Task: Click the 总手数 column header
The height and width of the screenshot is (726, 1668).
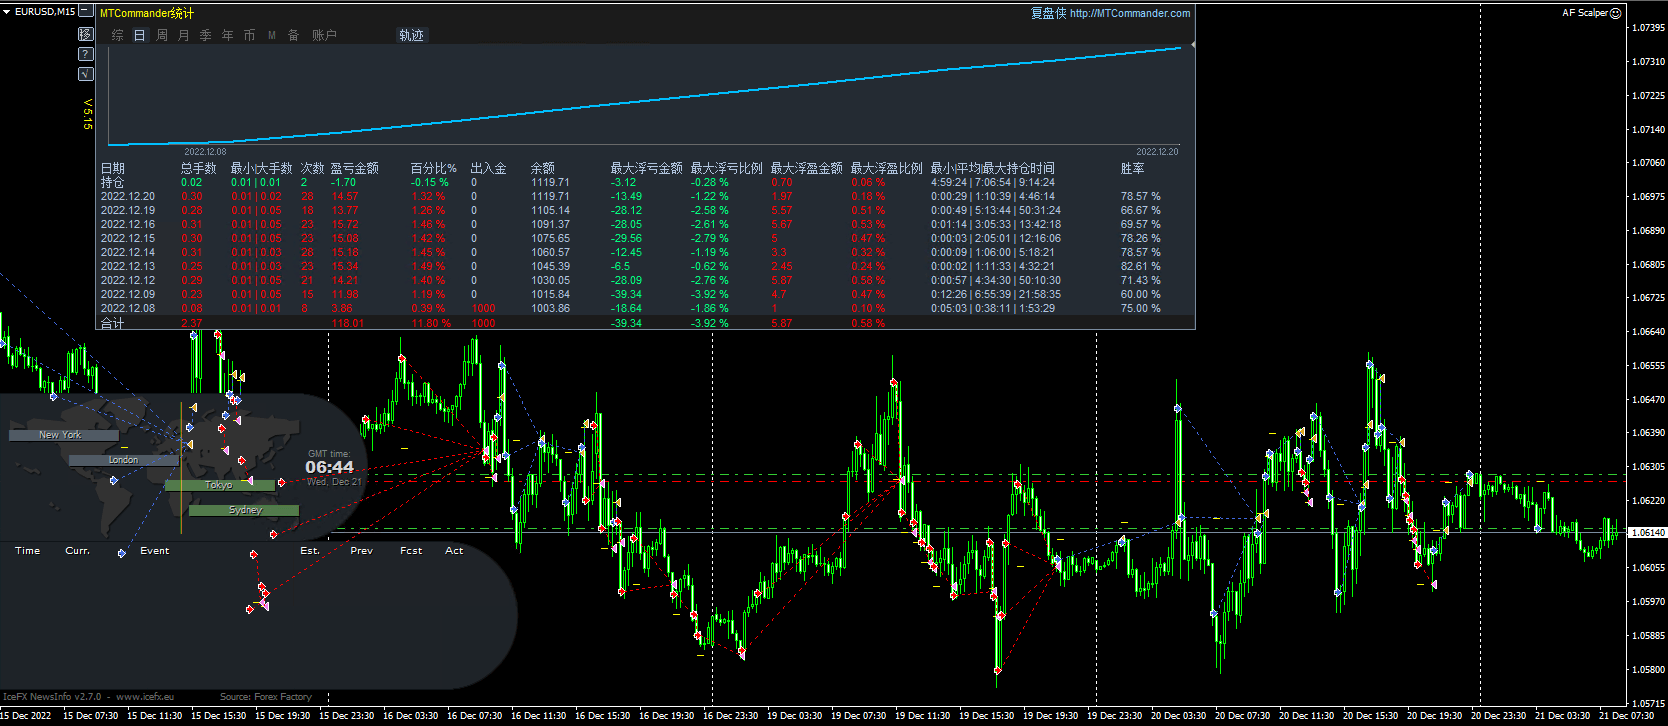Action: (x=198, y=168)
